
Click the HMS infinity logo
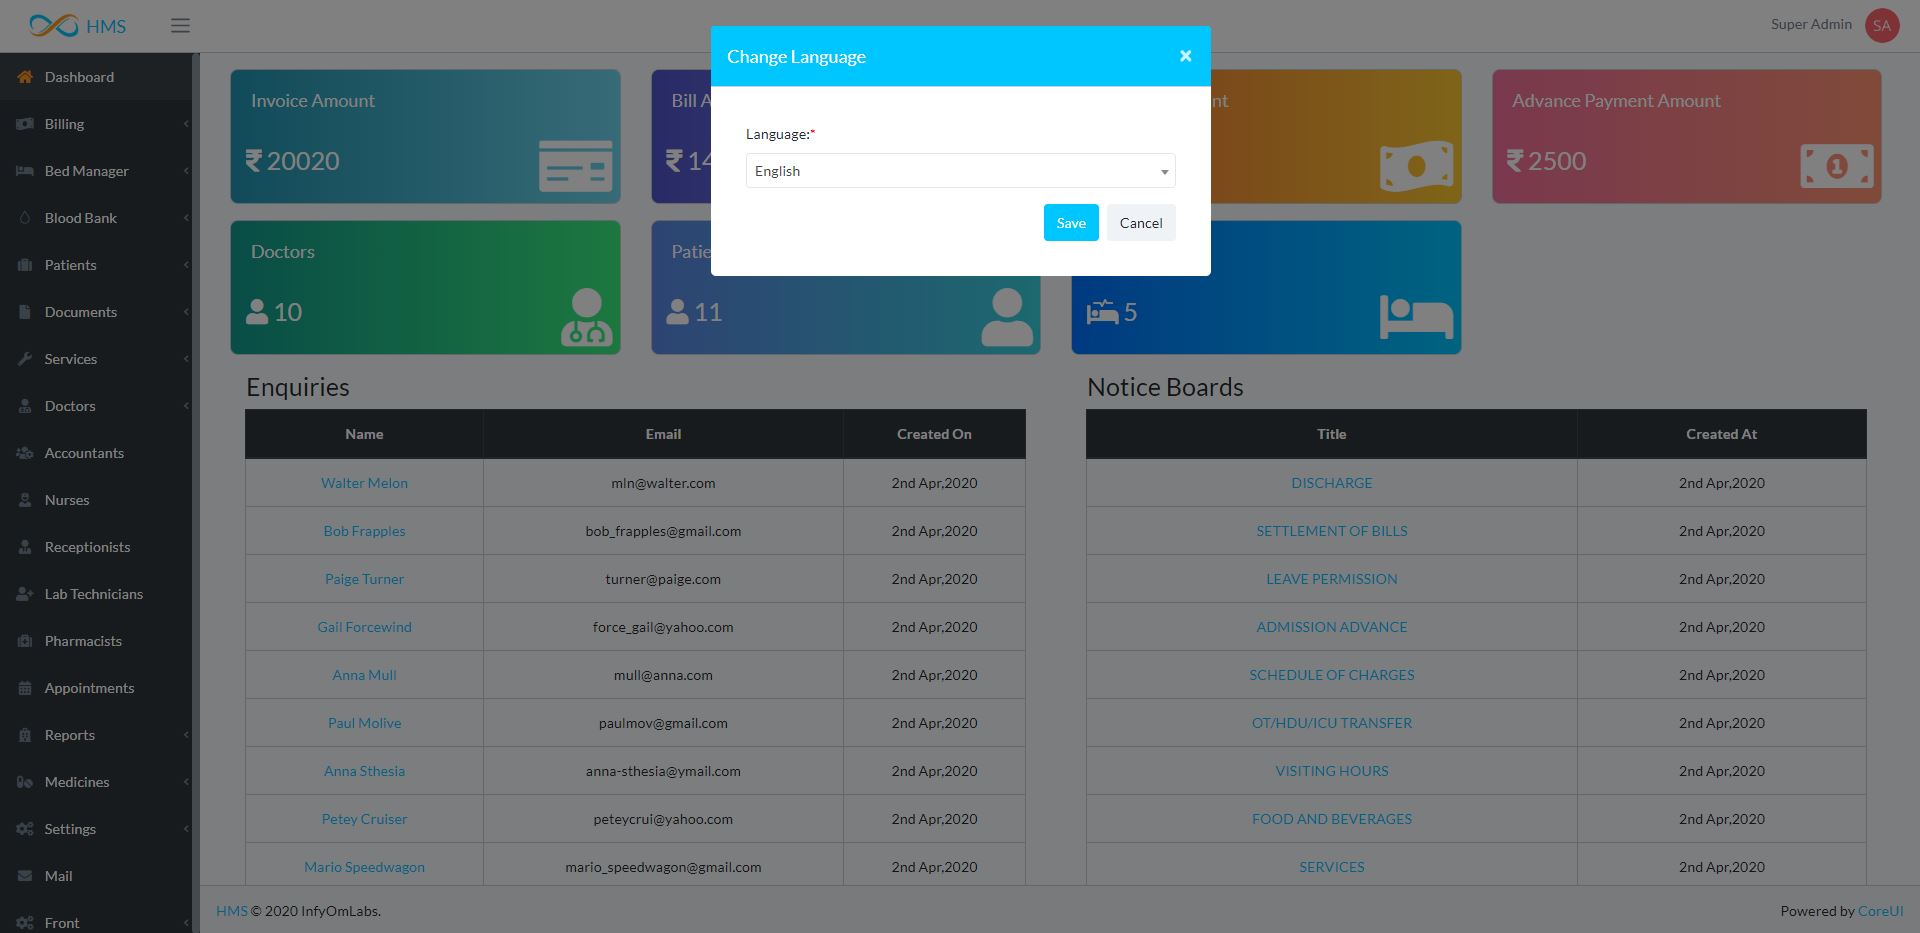(x=54, y=26)
